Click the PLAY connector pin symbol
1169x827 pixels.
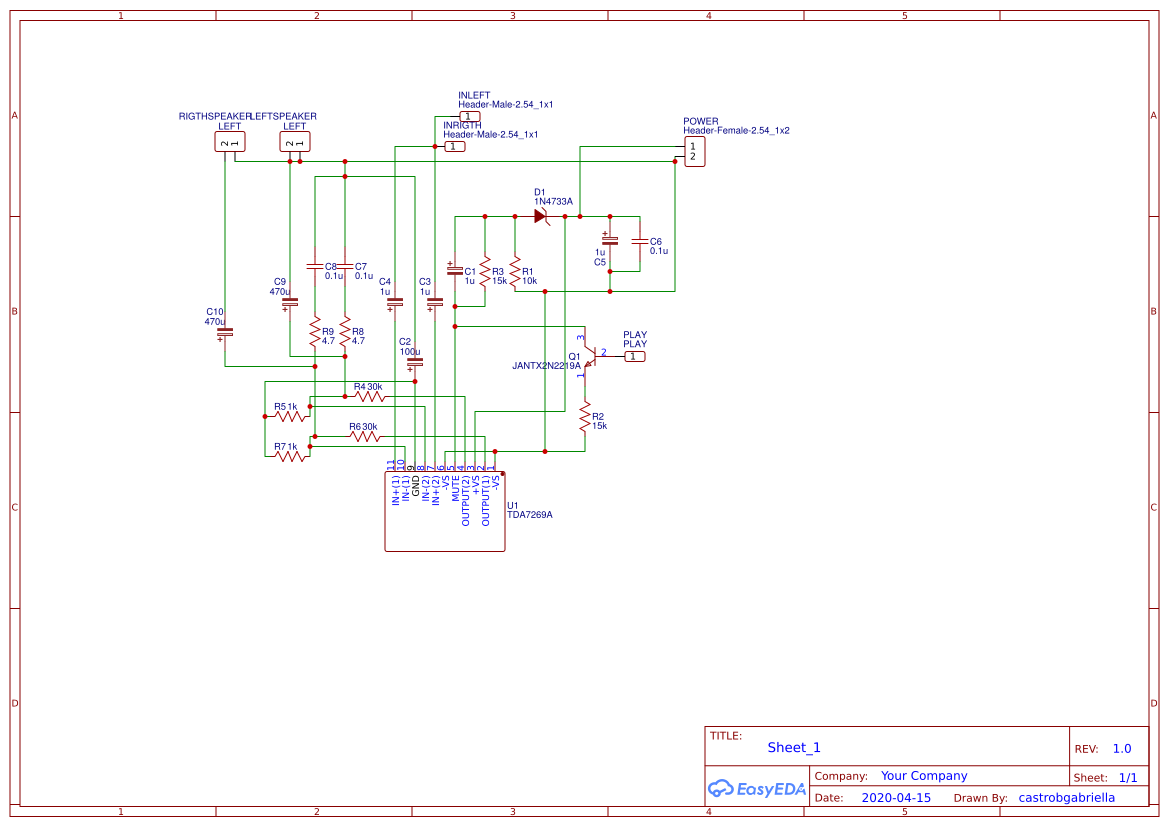pos(634,356)
